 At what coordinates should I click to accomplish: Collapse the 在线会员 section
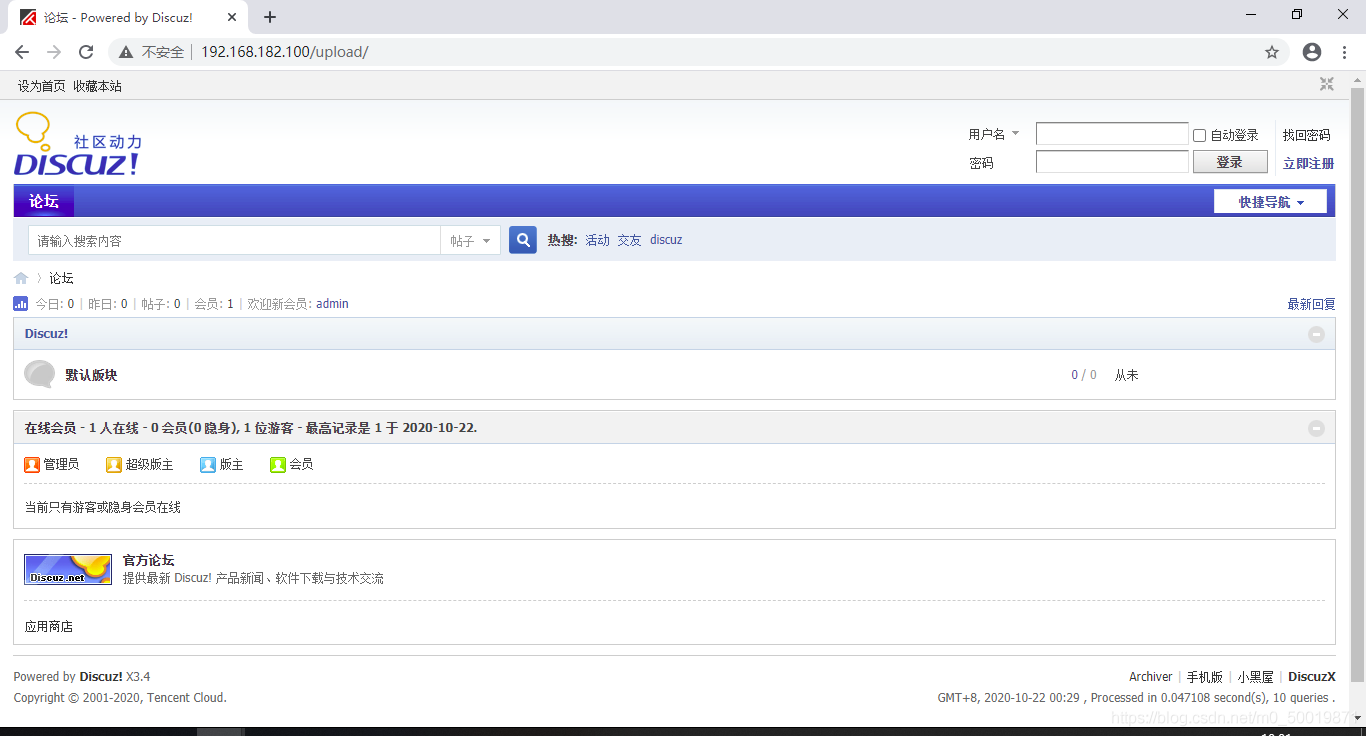(1316, 428)
